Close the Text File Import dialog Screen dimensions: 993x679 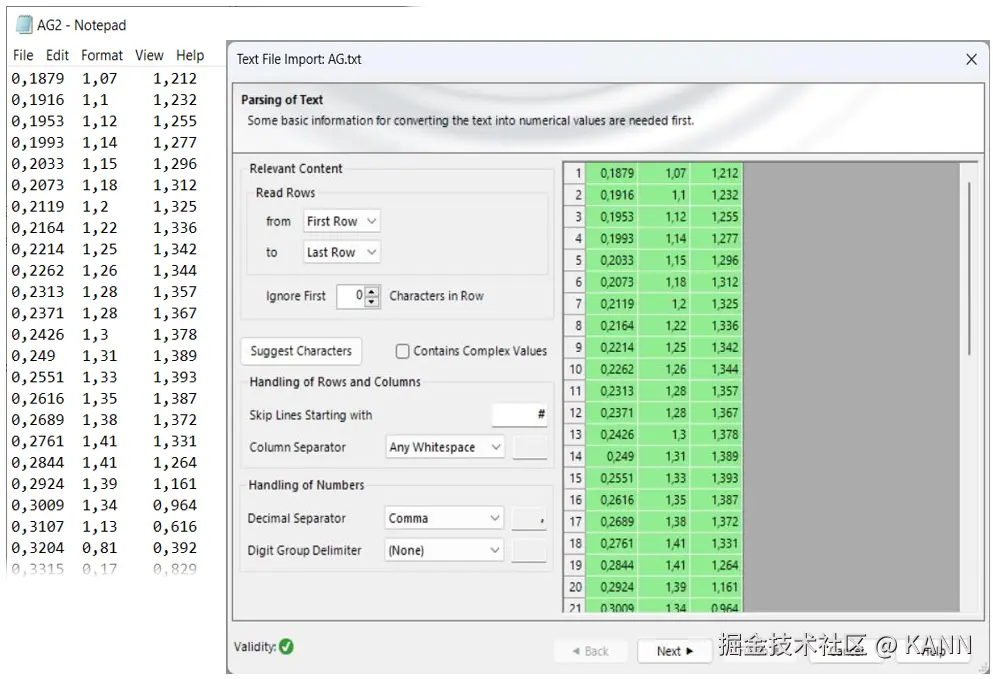[x=971, y=59]
